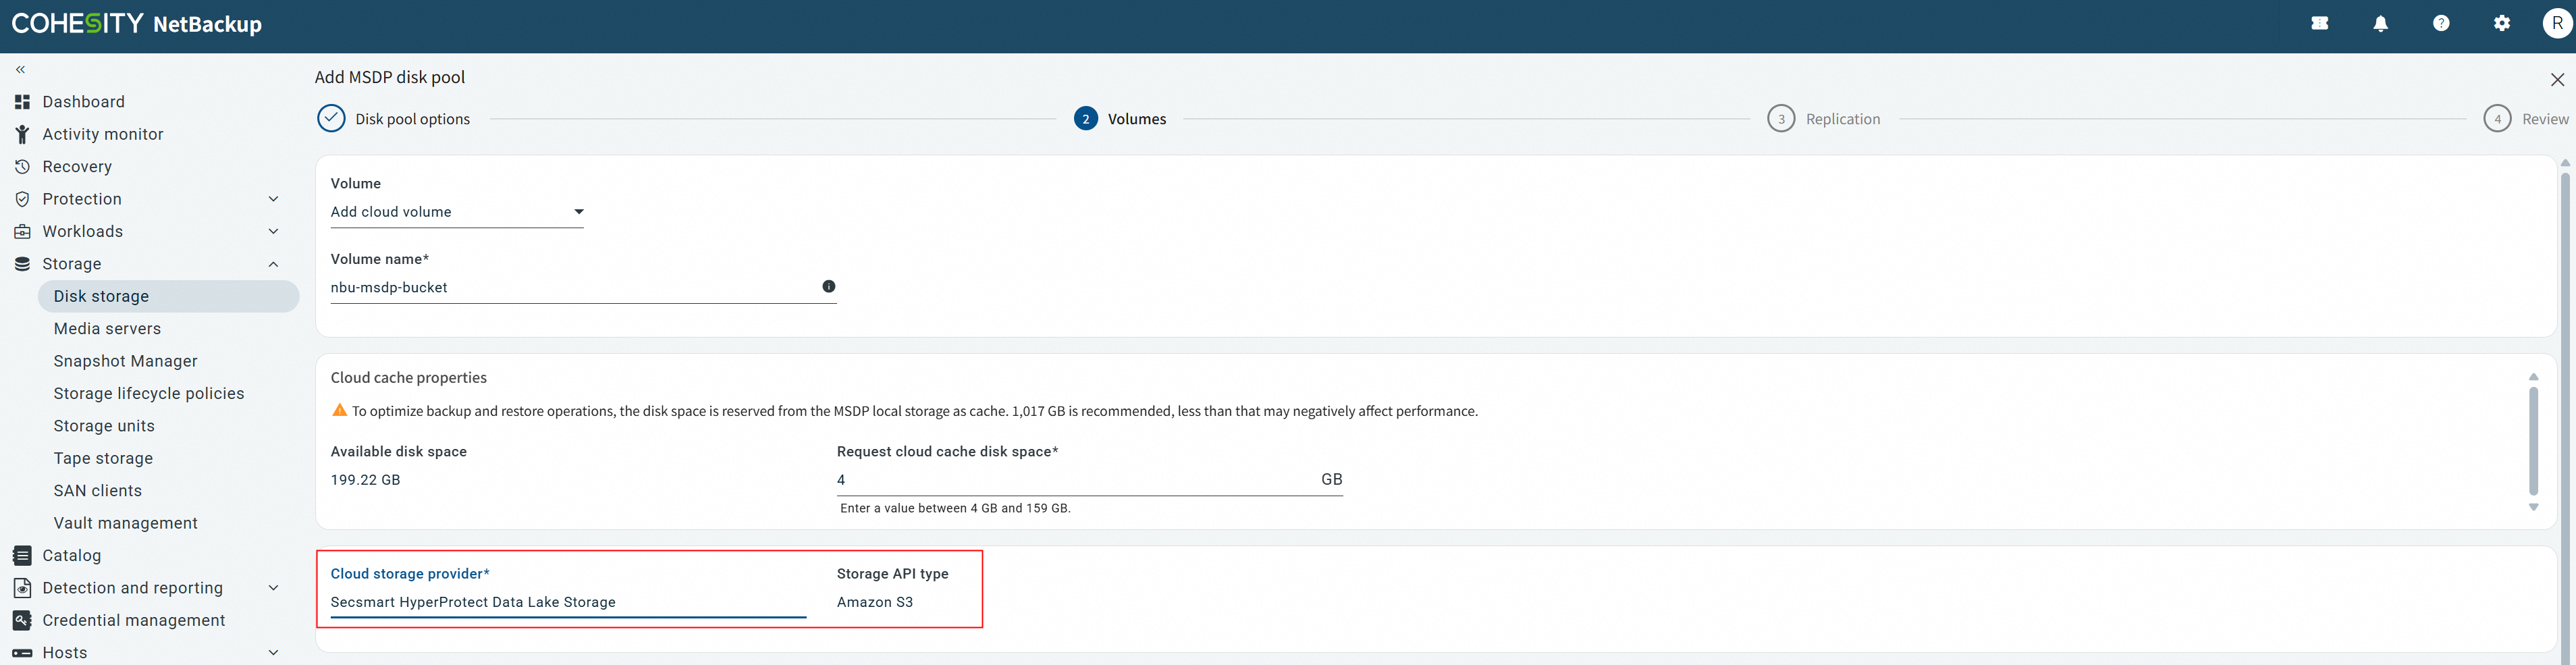This screenshot has width=2576, height=665.
Task: Click the Recovery clock icon
Action: pyautogui.click(x=22, y=167)
